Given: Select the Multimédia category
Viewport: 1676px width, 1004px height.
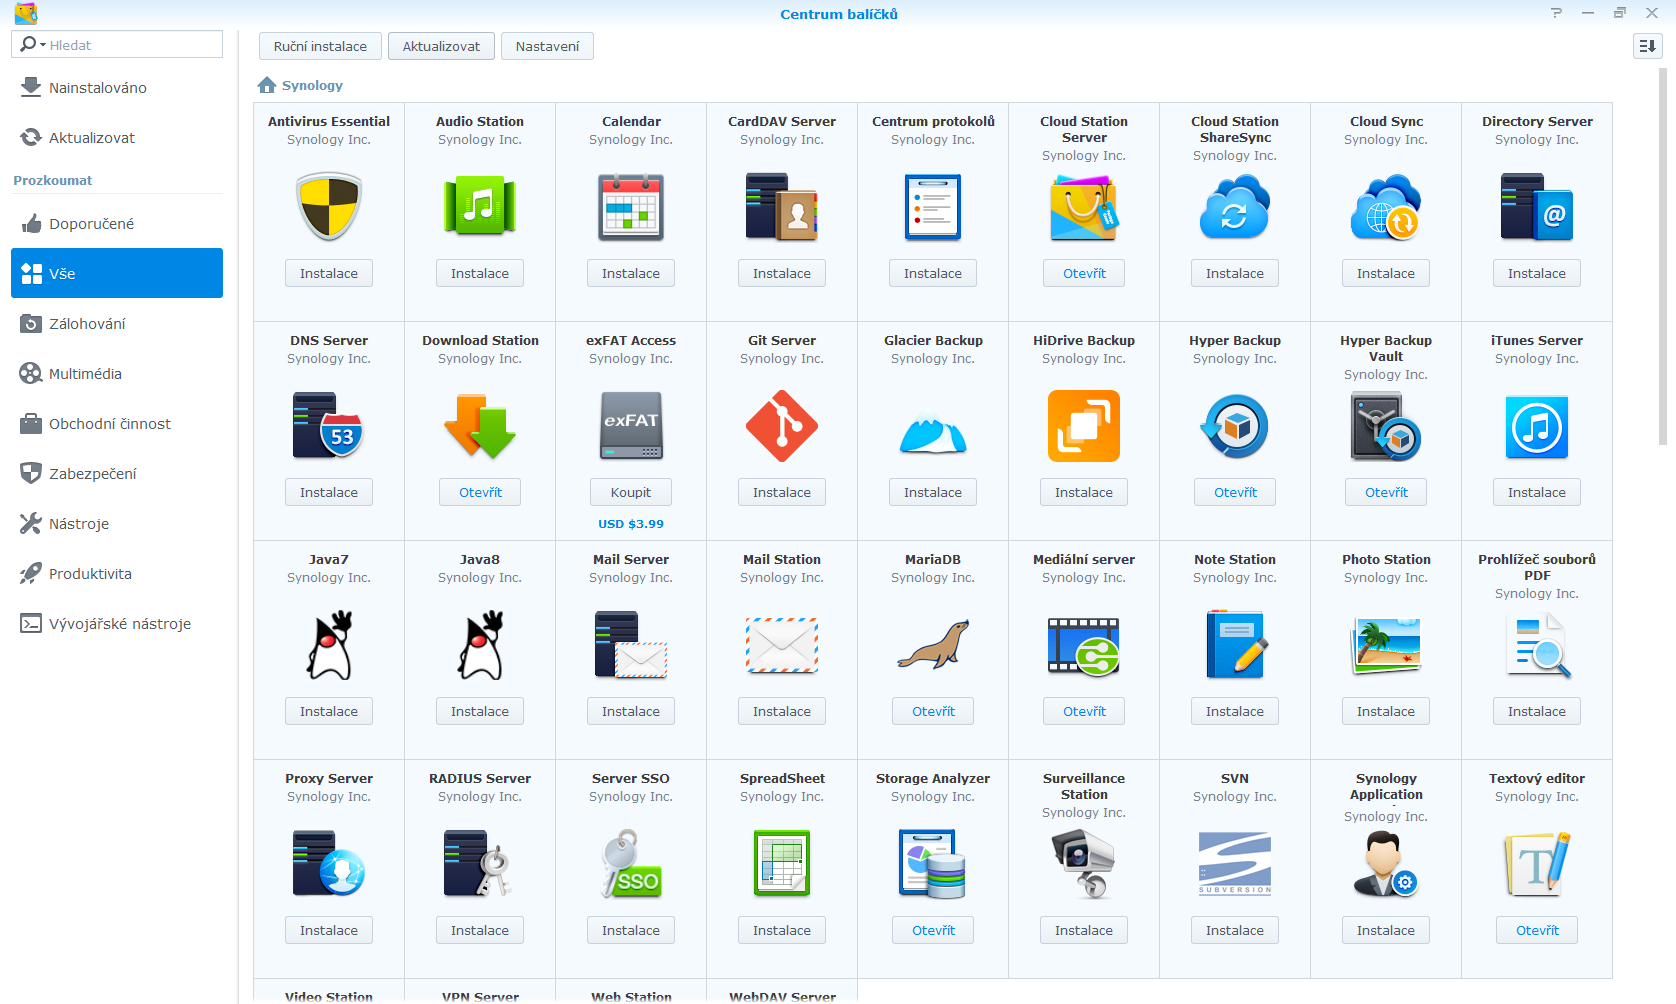Looking at the screenshot, I should coord(117,374).
